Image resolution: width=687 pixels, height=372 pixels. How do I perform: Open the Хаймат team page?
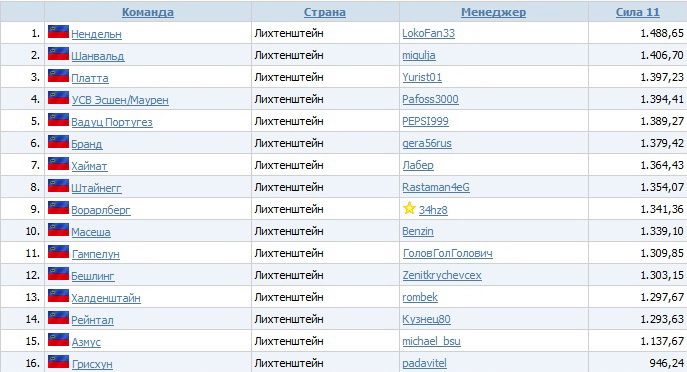89,166
